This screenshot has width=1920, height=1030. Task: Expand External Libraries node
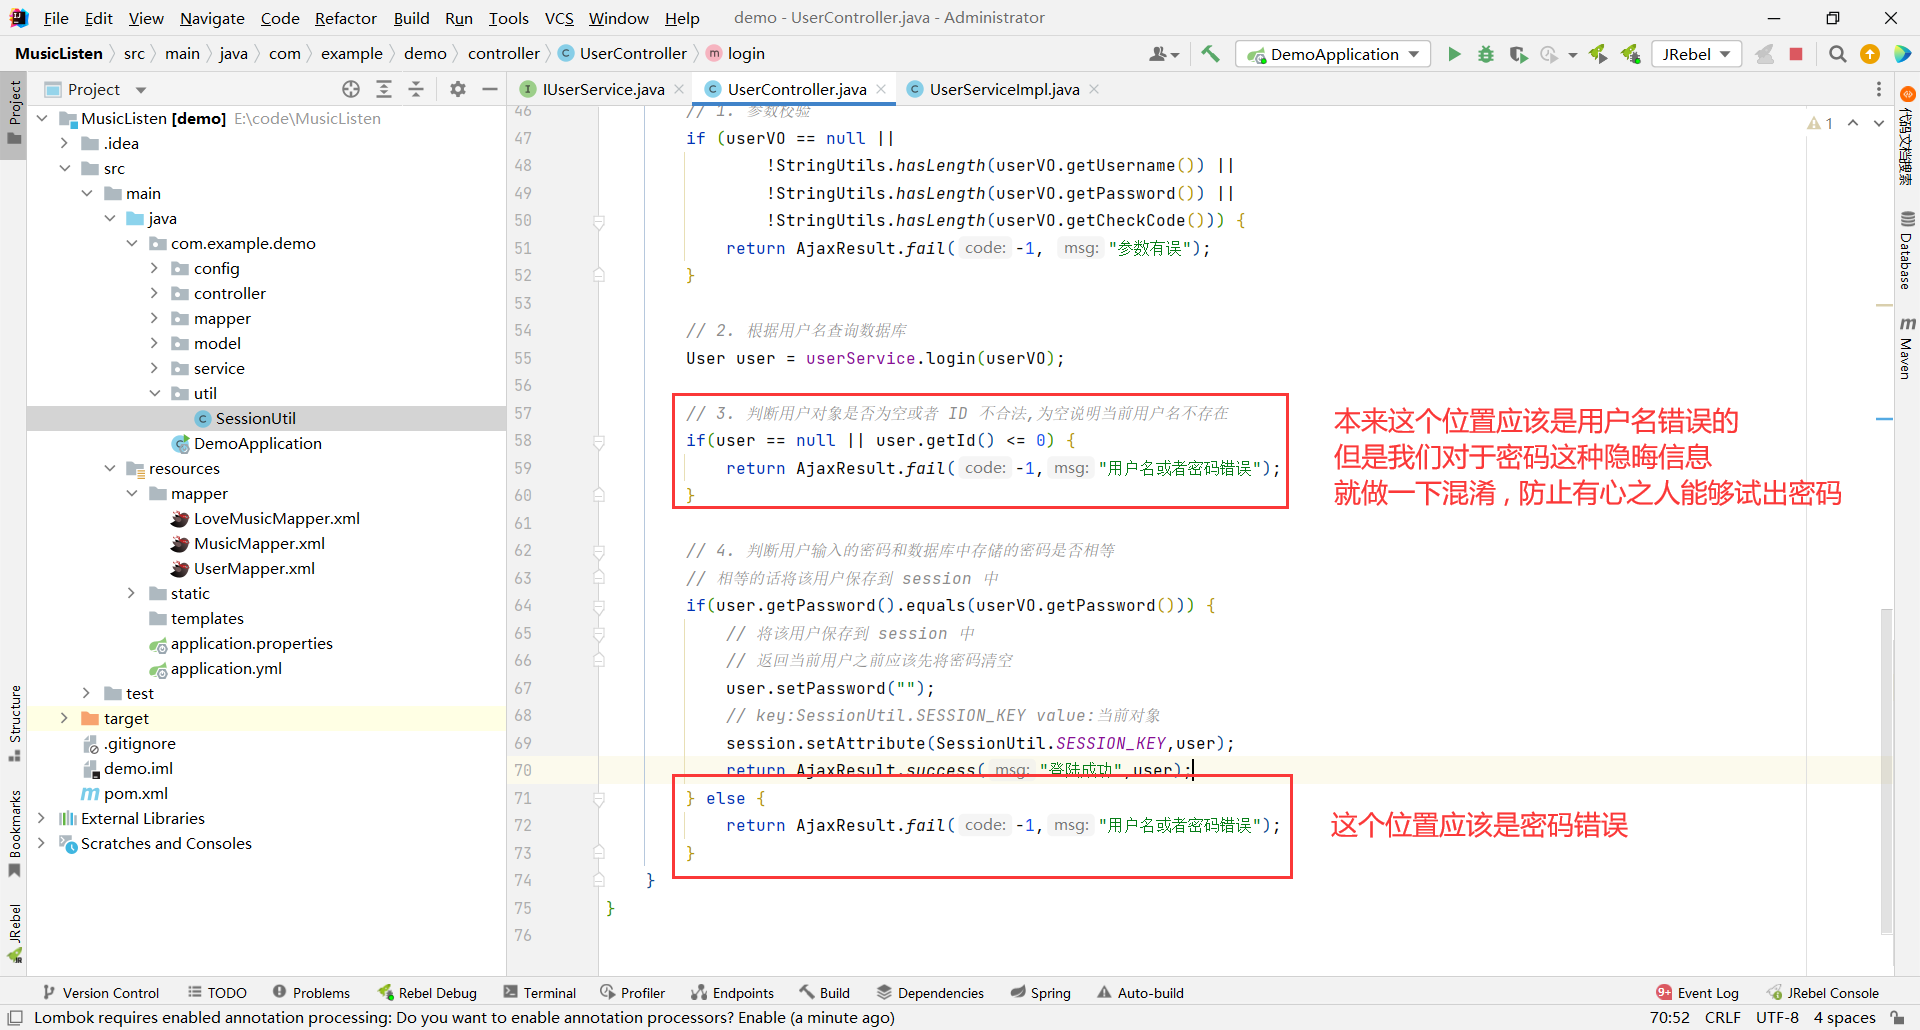[41, 818]
